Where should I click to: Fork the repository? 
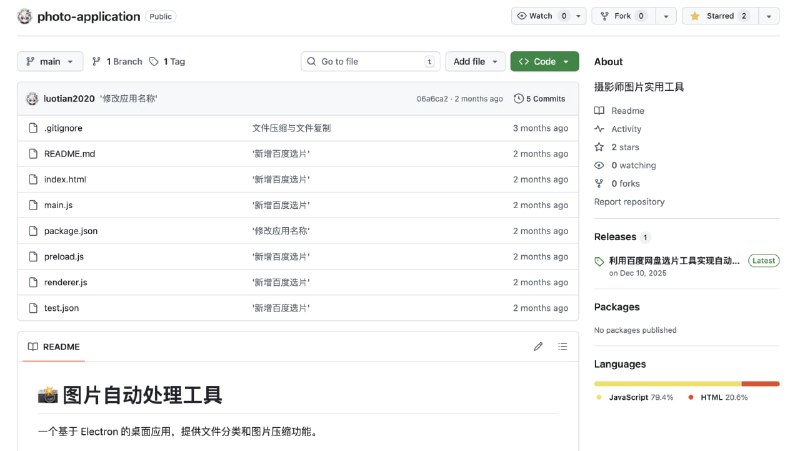[x=623, y=16]
